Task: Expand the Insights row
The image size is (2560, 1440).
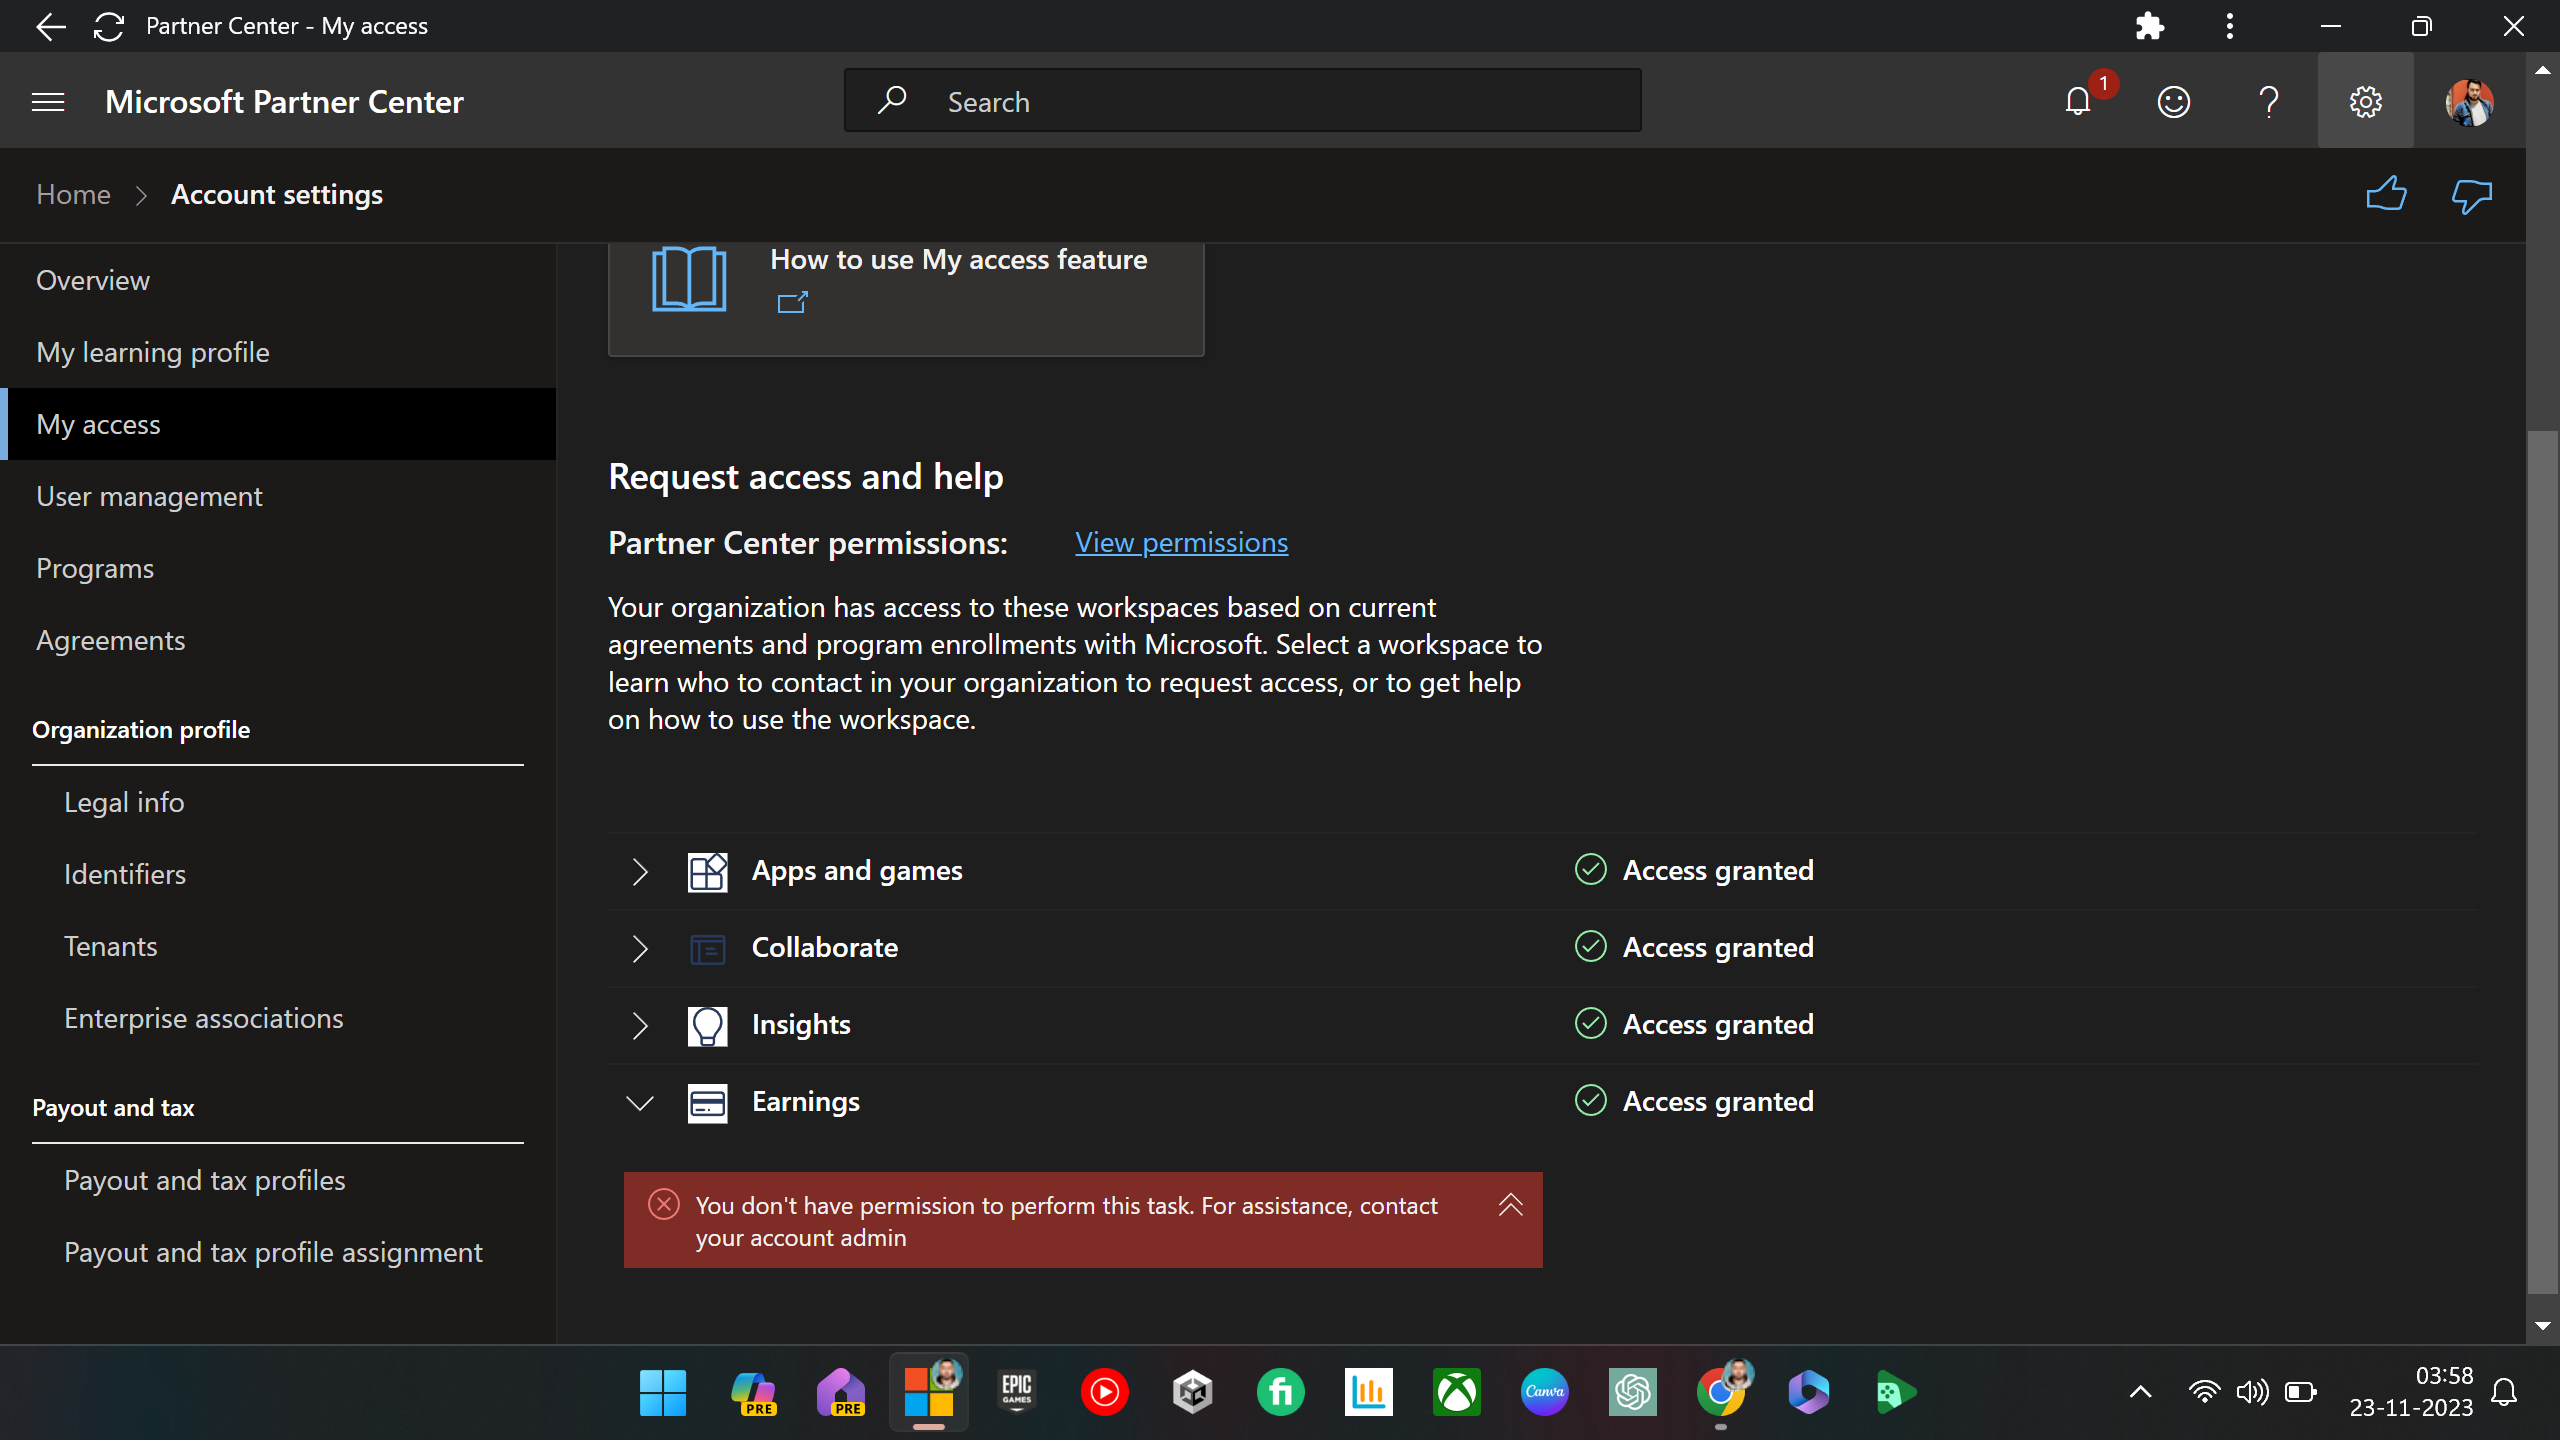Action: (640, 1026)
